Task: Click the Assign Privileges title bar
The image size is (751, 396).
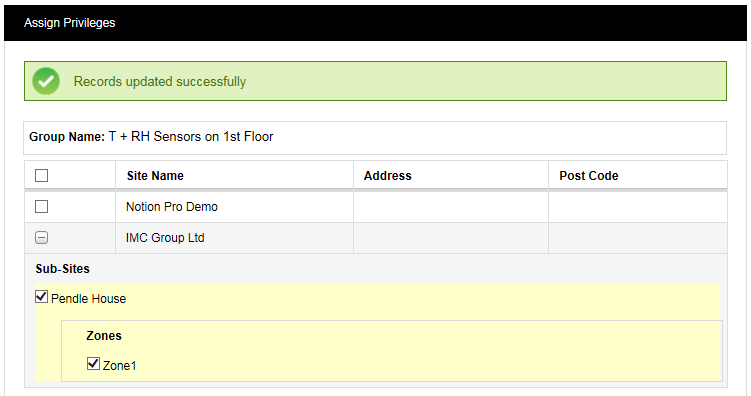Action: (375, 23)
